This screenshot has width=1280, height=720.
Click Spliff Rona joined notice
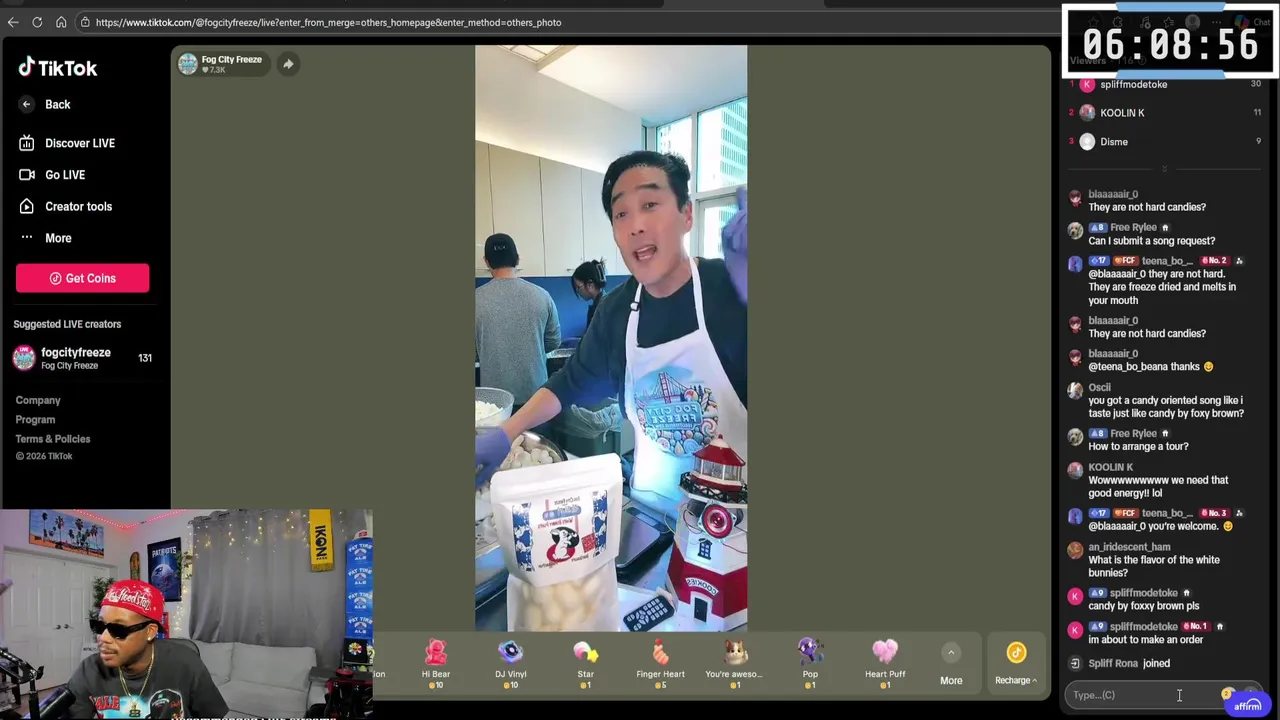tap(1128, 663)
